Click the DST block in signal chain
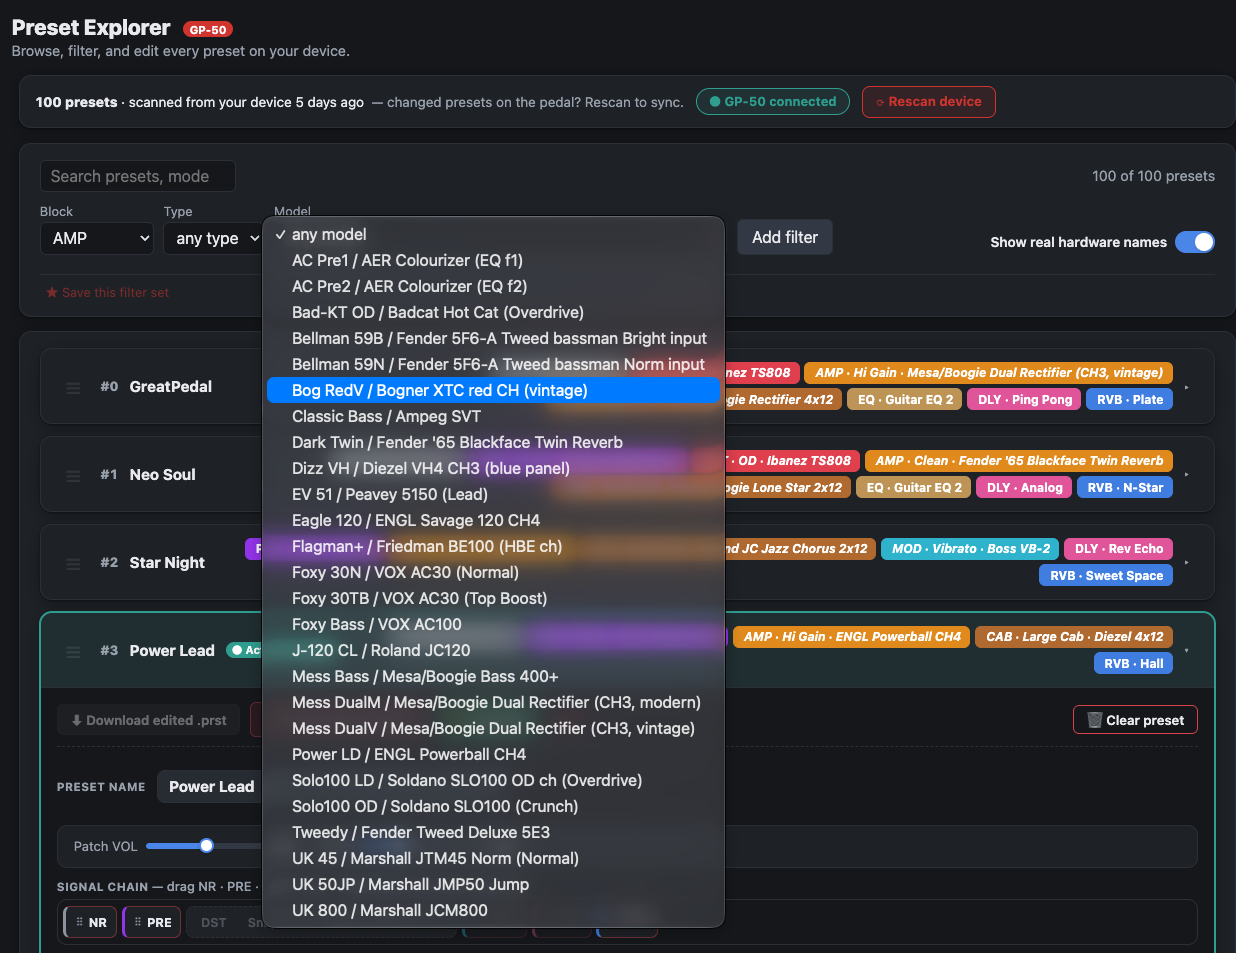1236x953 pixels. coord(213,922)
